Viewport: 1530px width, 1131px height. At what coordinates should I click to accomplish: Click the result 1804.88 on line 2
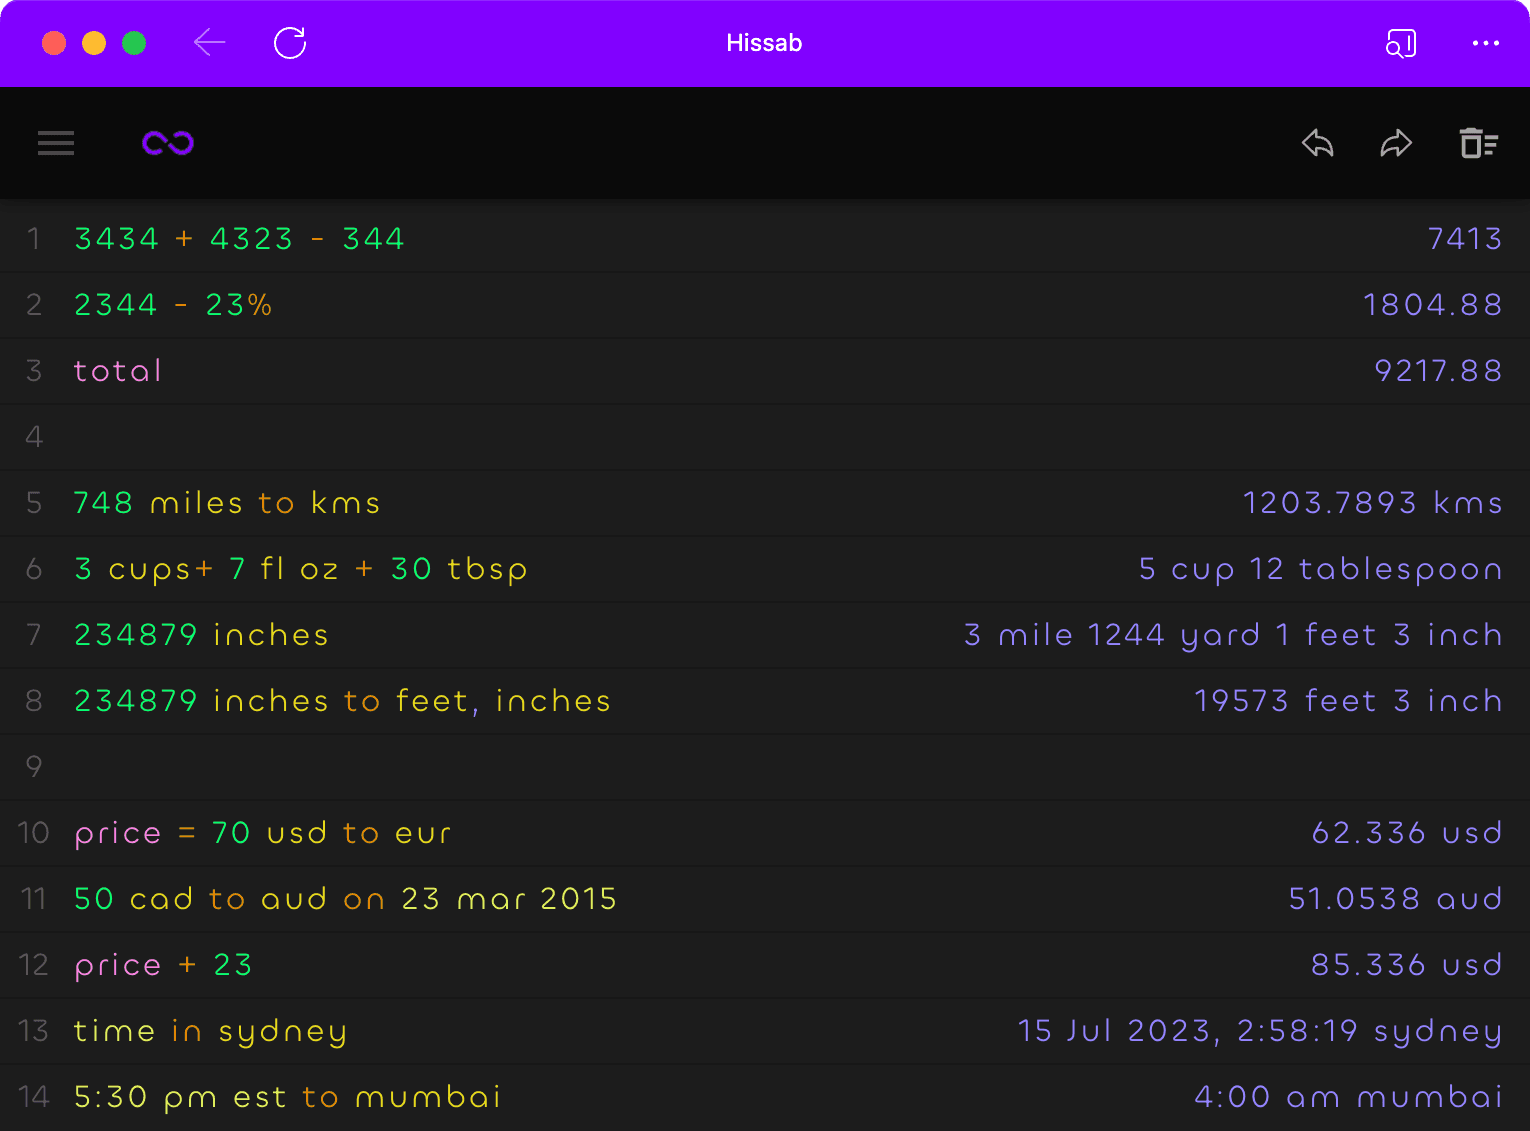tap(1432, 305)
